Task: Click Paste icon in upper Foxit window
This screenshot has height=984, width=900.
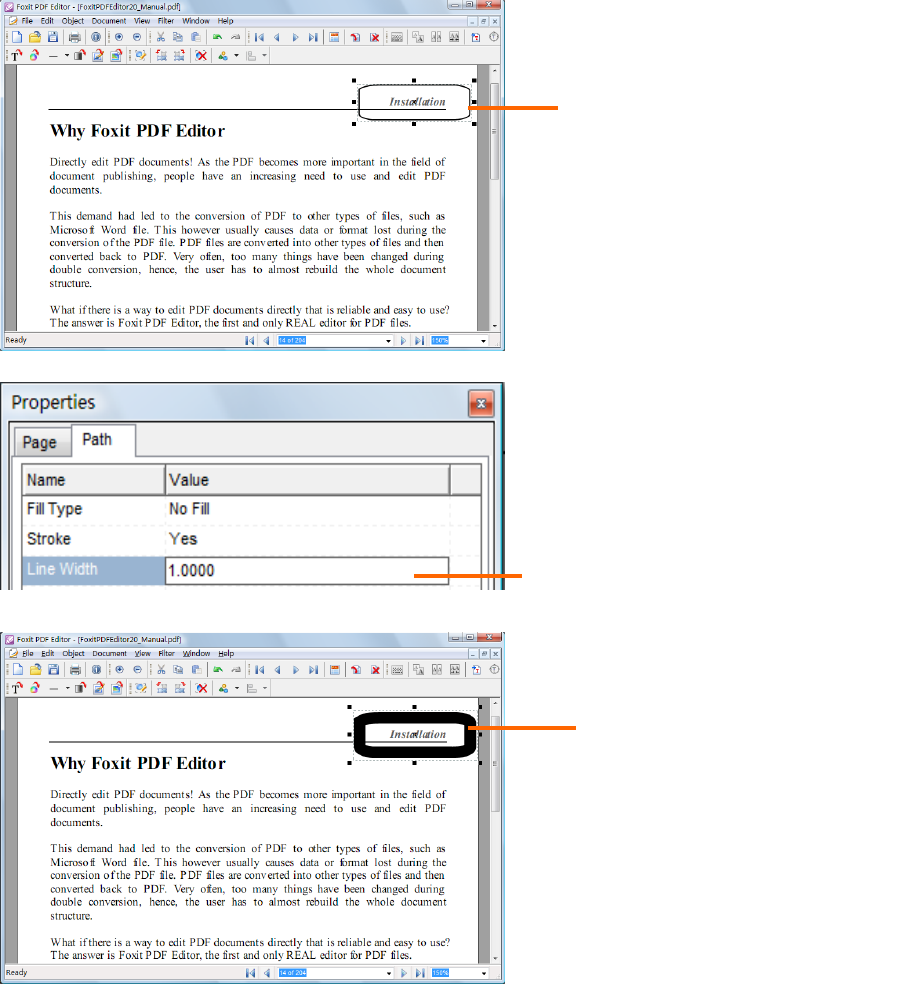Action: (x=196, y=37)
